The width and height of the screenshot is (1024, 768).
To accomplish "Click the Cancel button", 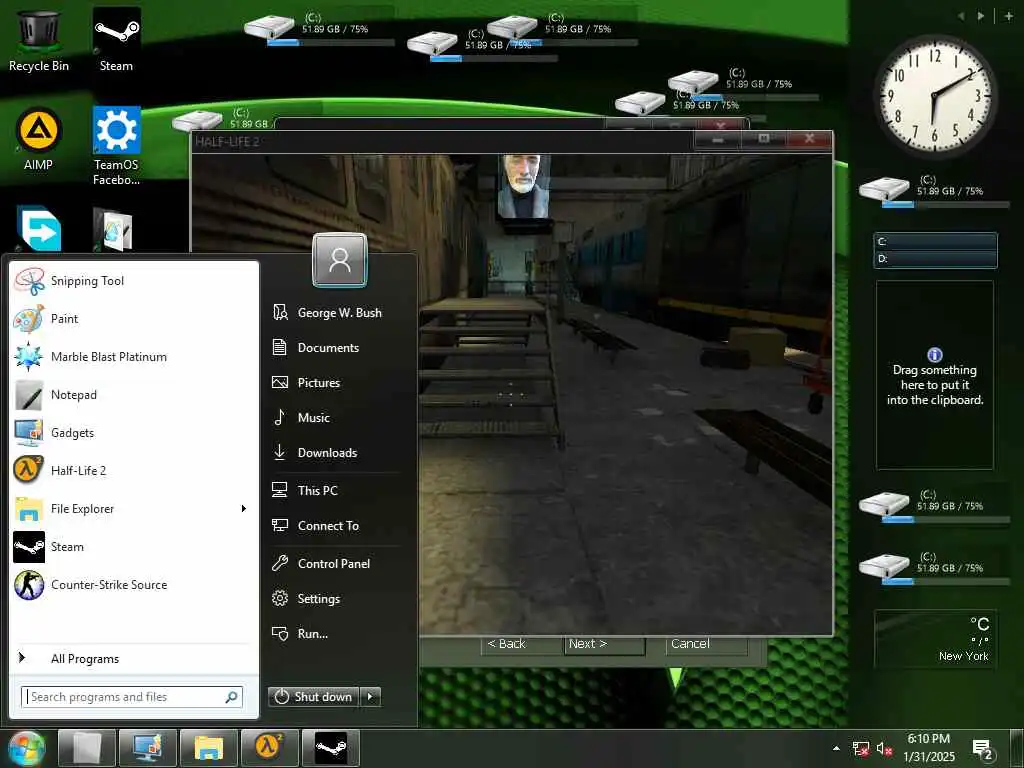I will tap(706, 645).
